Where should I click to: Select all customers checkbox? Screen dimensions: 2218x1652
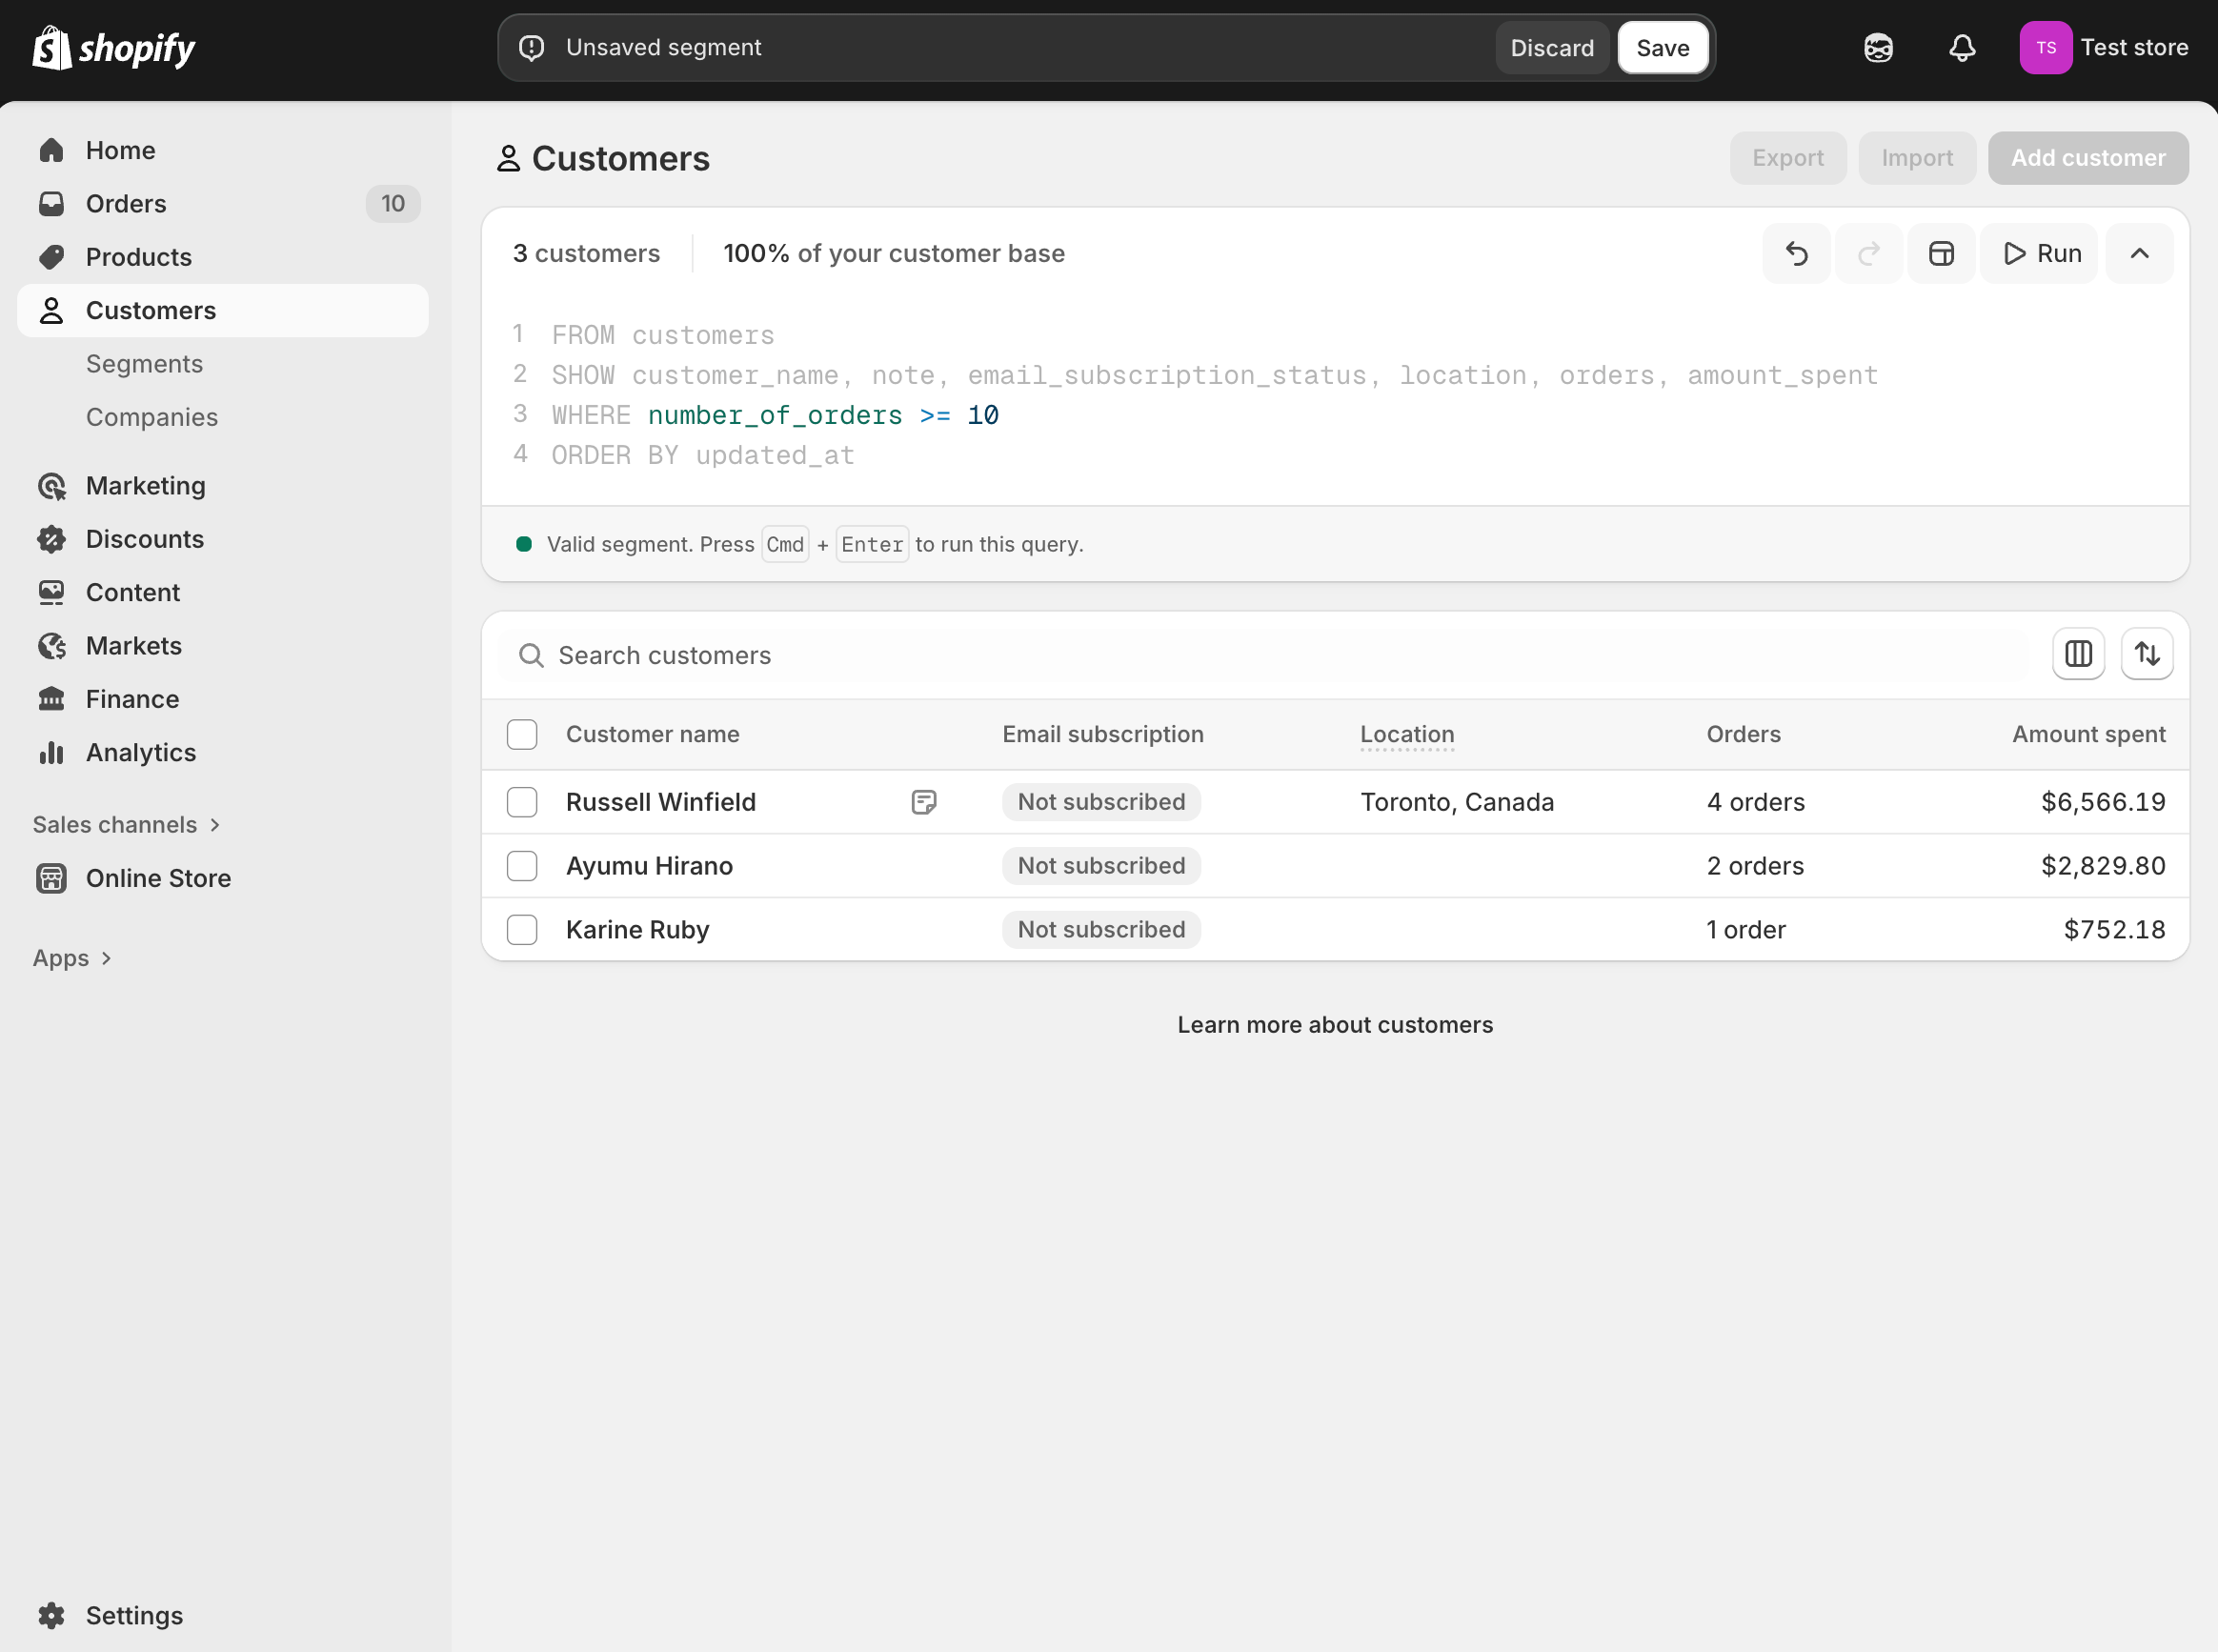[522, 735]
